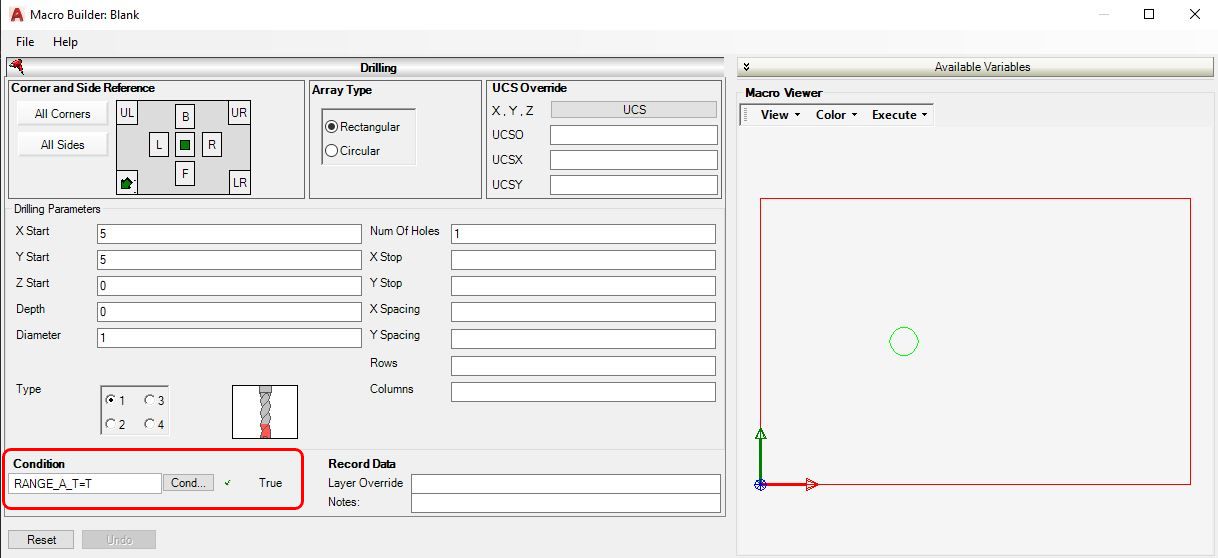Open the Execute dropdown in Macro Viewer
The image size is (1218, 558).
point(899,115)
